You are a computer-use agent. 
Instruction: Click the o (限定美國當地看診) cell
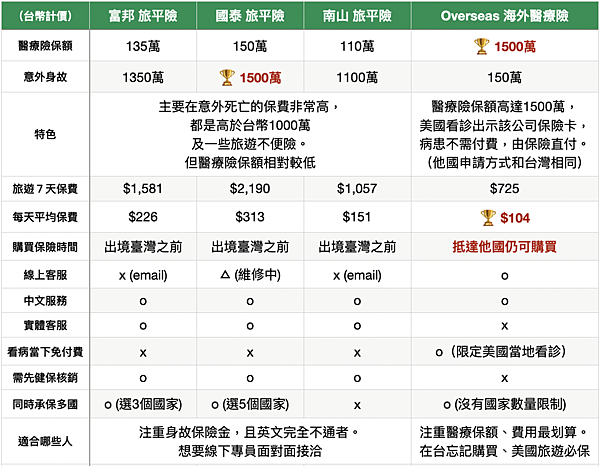click(x=501, y=352)
